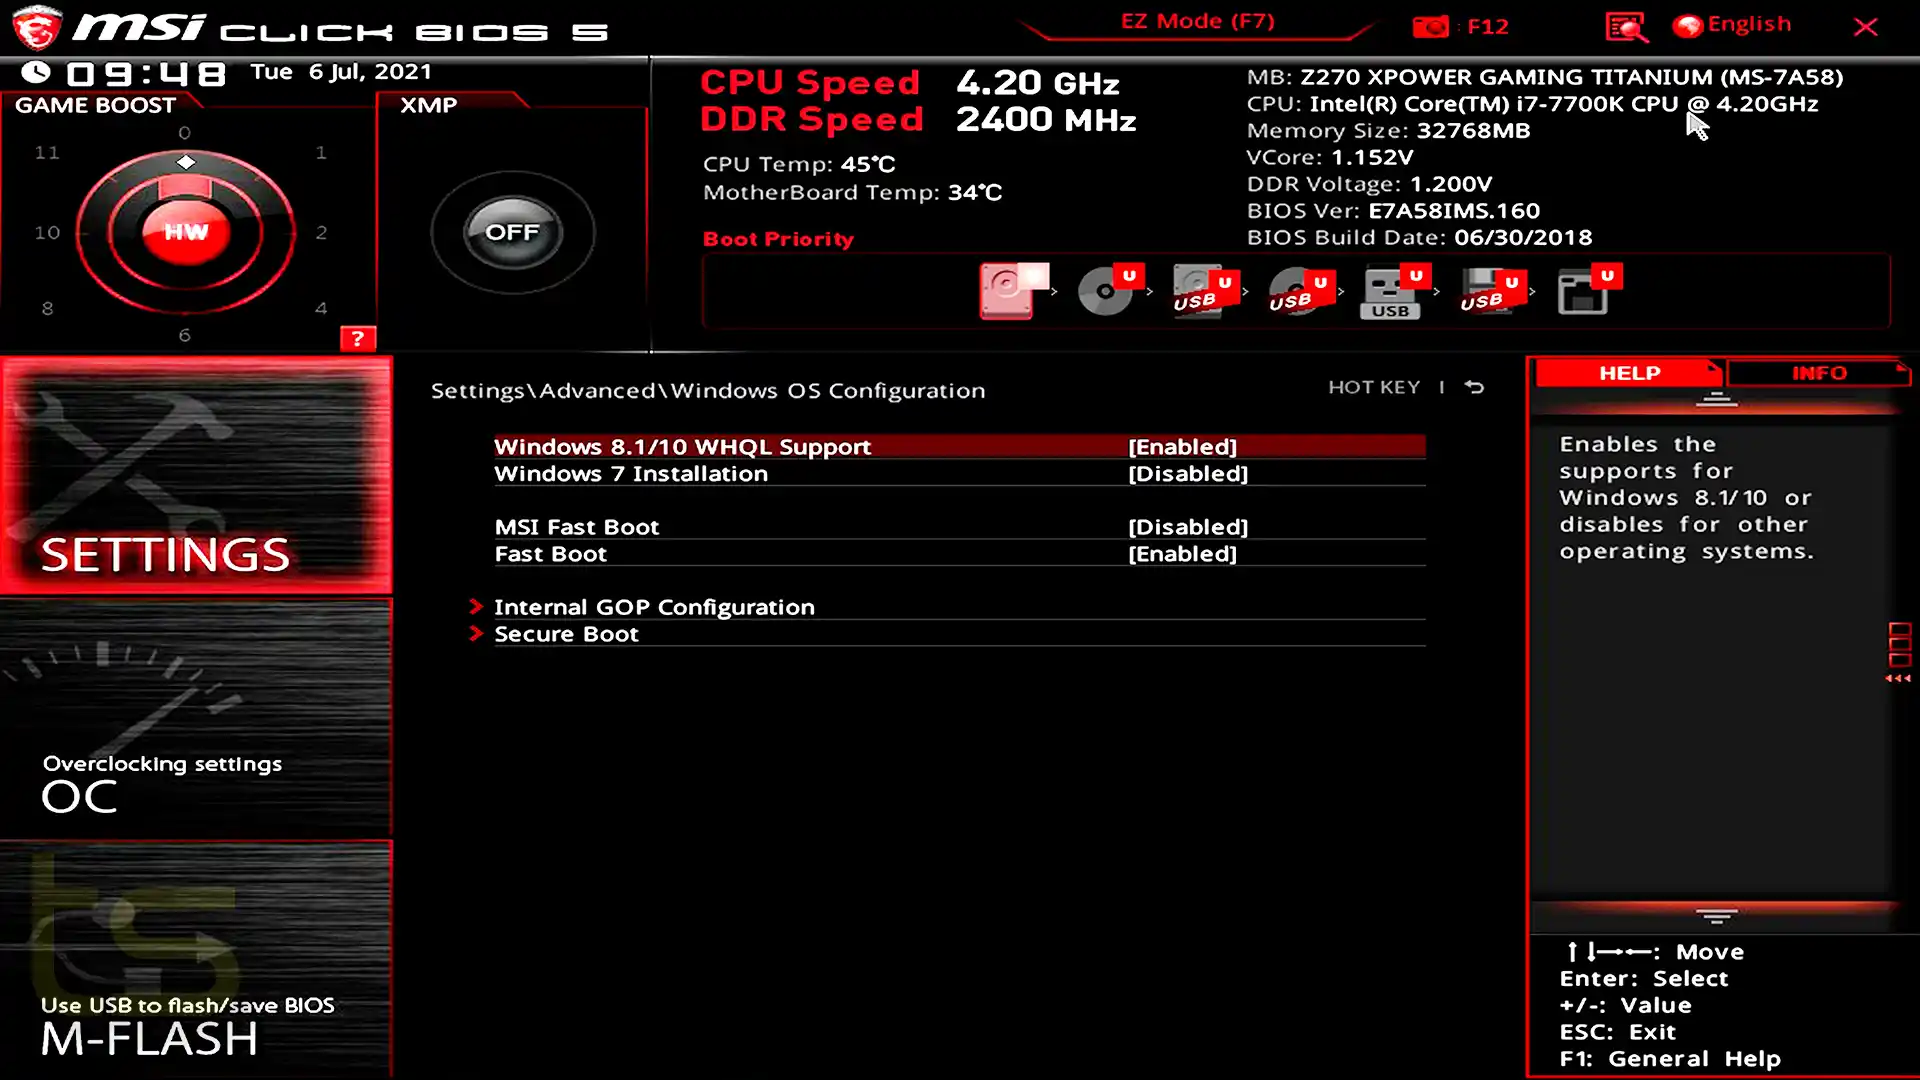This screenshot has width=1920, height=1080.
Task: Open the HELP tab
Action: [1629, 373]
